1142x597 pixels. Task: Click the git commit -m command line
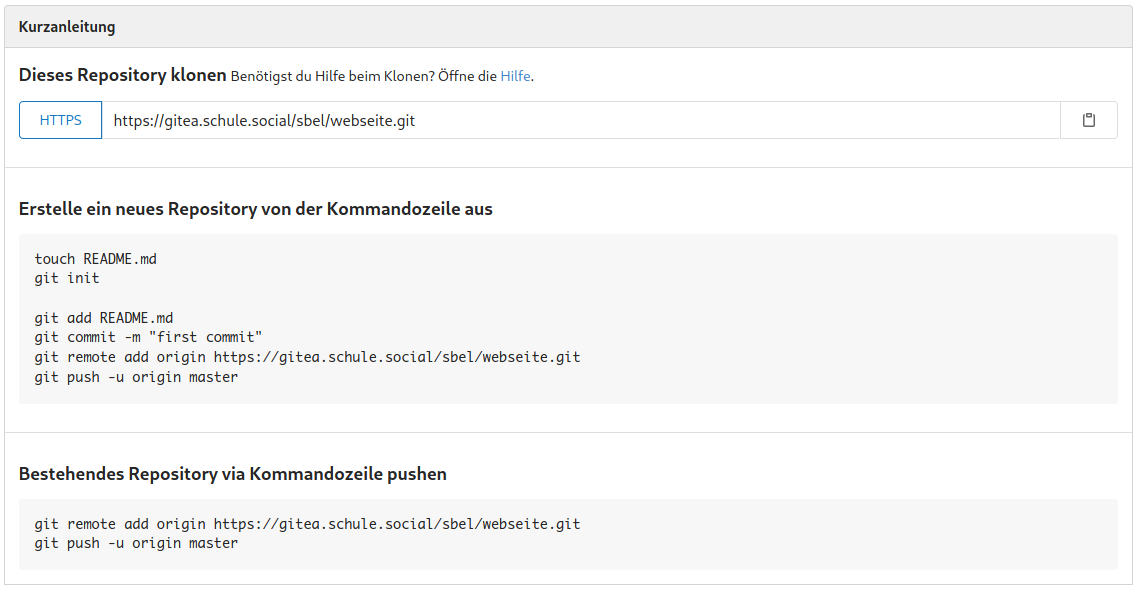click(x=148, y=337)
